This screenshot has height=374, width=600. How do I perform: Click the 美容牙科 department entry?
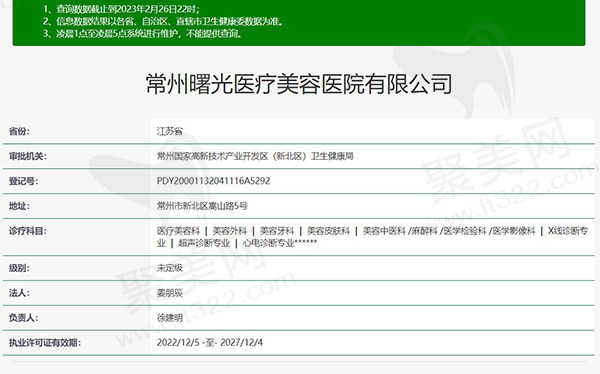(277, 231)
